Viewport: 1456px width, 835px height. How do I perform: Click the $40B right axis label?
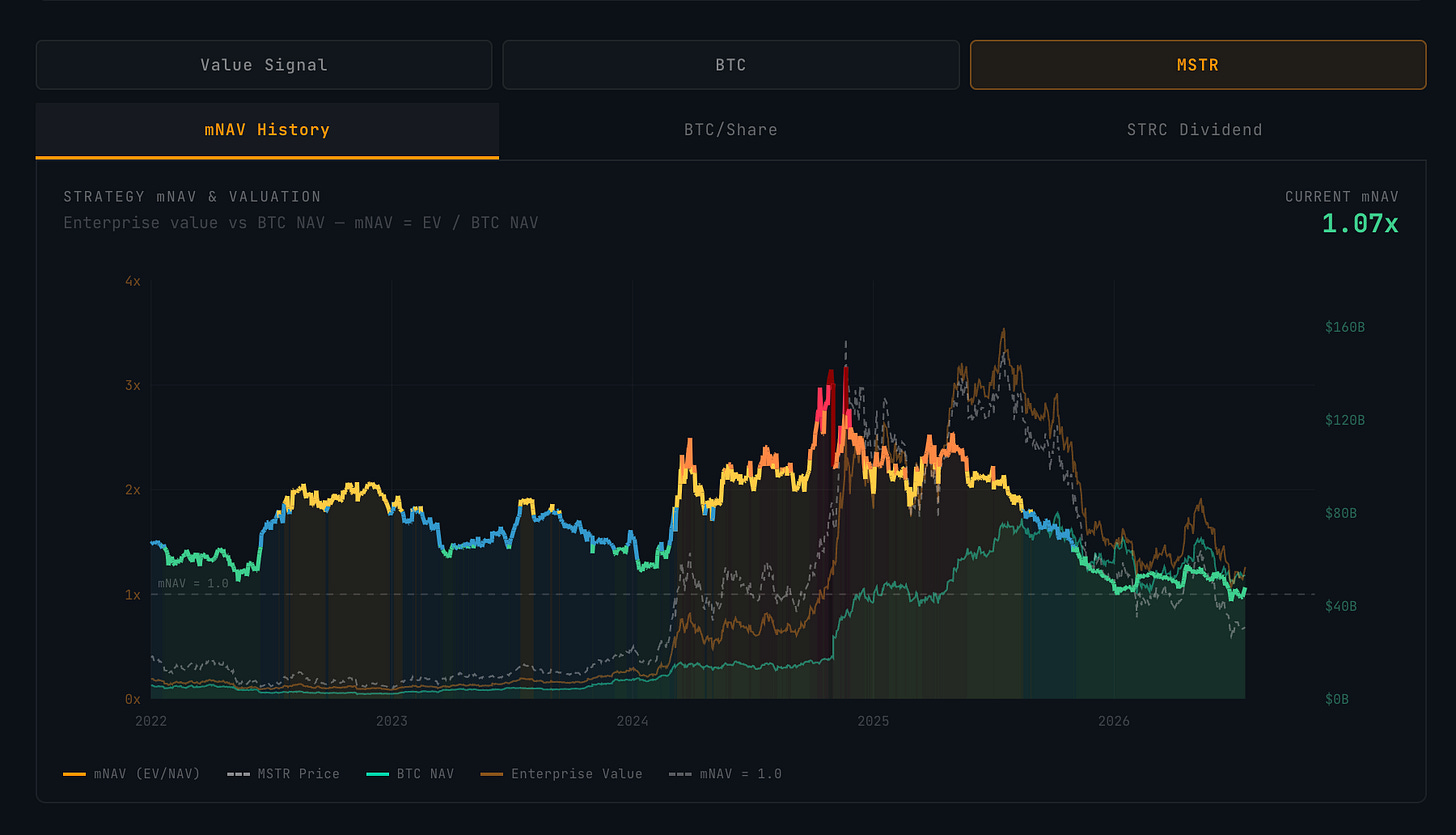(x=1341, y=606)
